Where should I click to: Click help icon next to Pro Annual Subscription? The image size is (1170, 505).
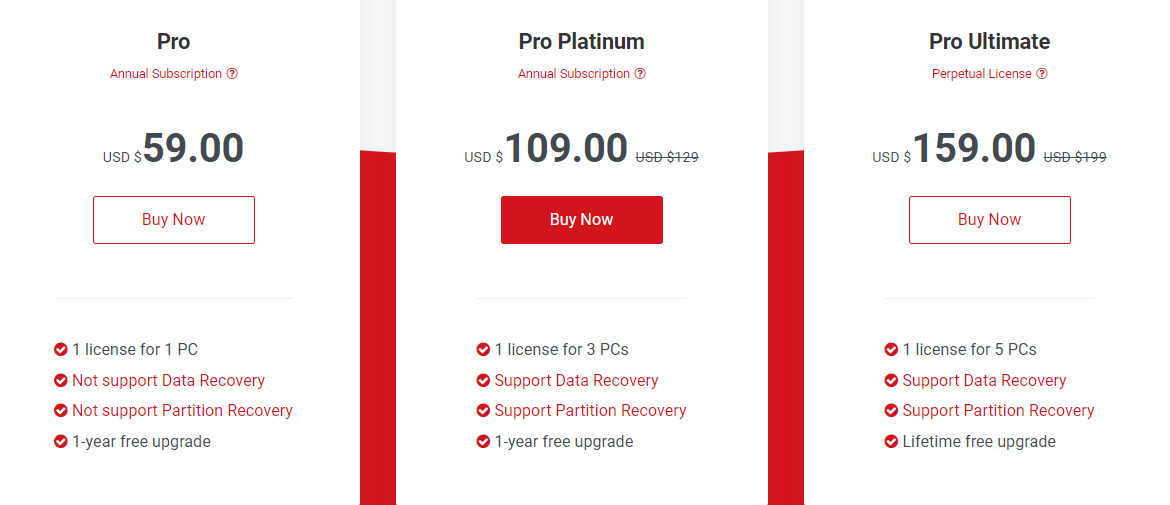pyautogui.click(x=232, y=74)
